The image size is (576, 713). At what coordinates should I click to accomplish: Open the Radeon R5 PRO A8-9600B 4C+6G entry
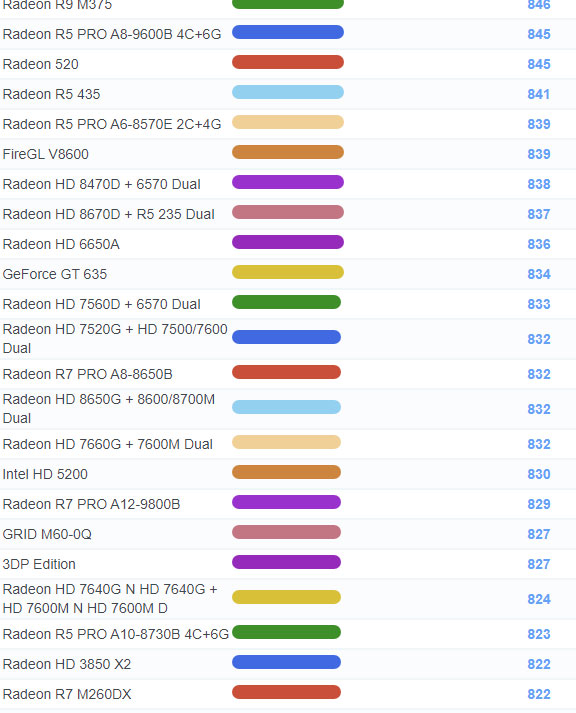pyautogui.click(x=112, y=34)
